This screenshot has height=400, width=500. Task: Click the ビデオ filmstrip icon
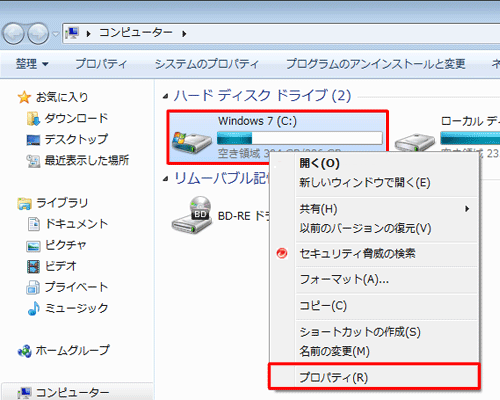pos(33,266)
